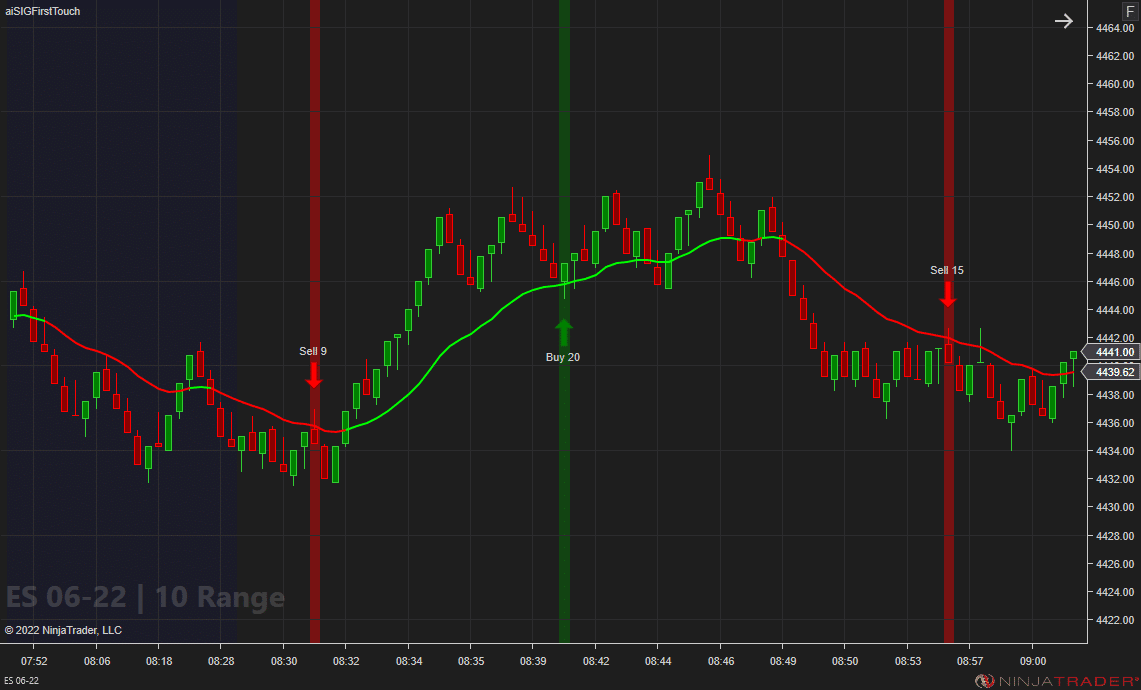The width and height of the screenshot is (1141, 690).
Task: Click the aiSIGFirstTouch indicator label
Action: coord(43,11)
